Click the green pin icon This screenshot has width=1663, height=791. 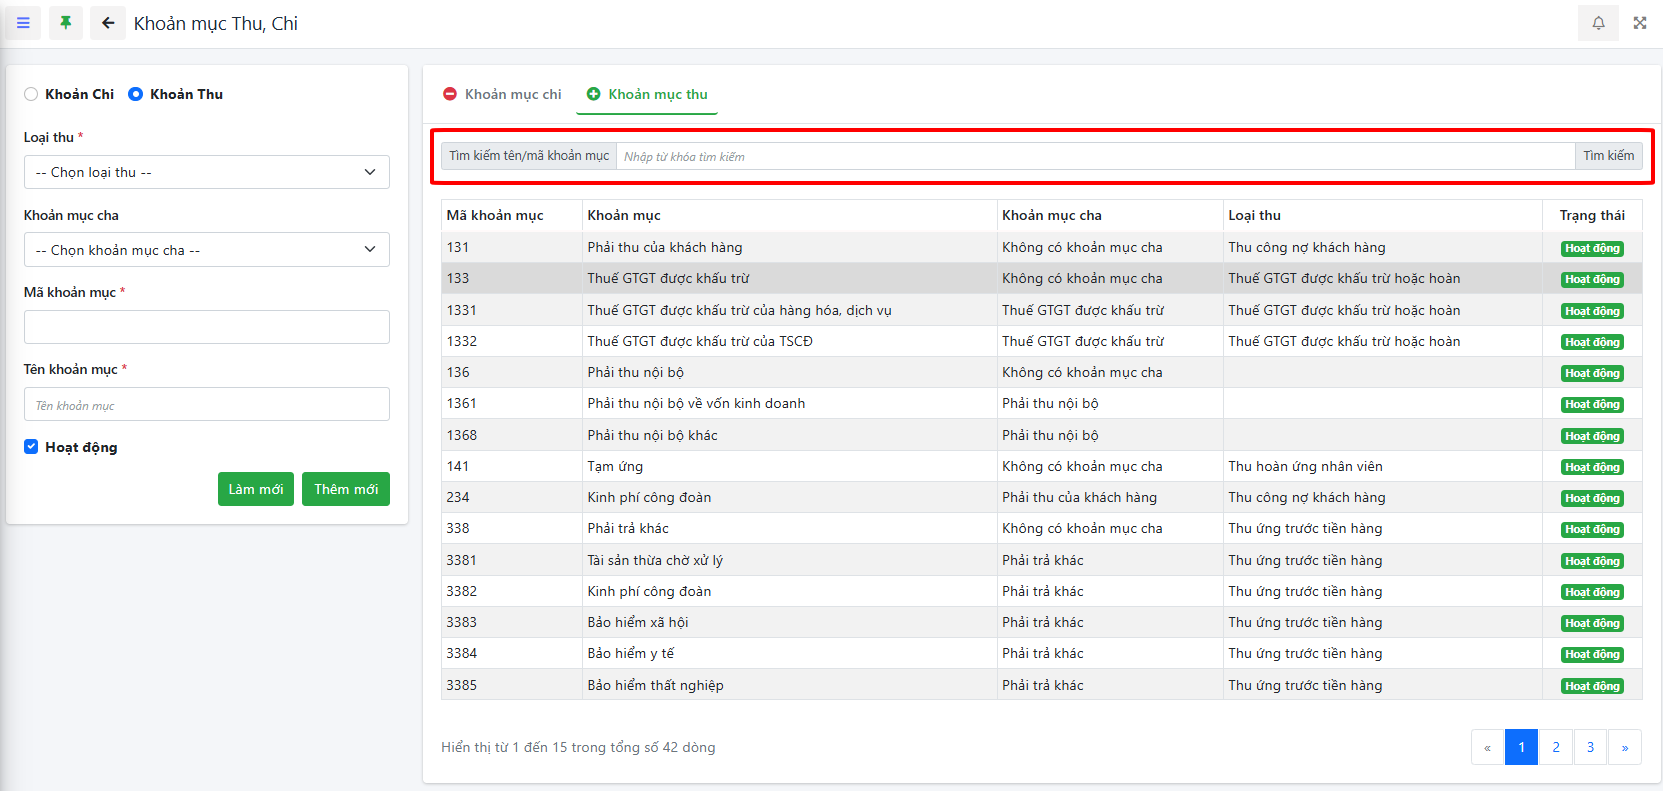pyautogui.click(x=66, y=23)
